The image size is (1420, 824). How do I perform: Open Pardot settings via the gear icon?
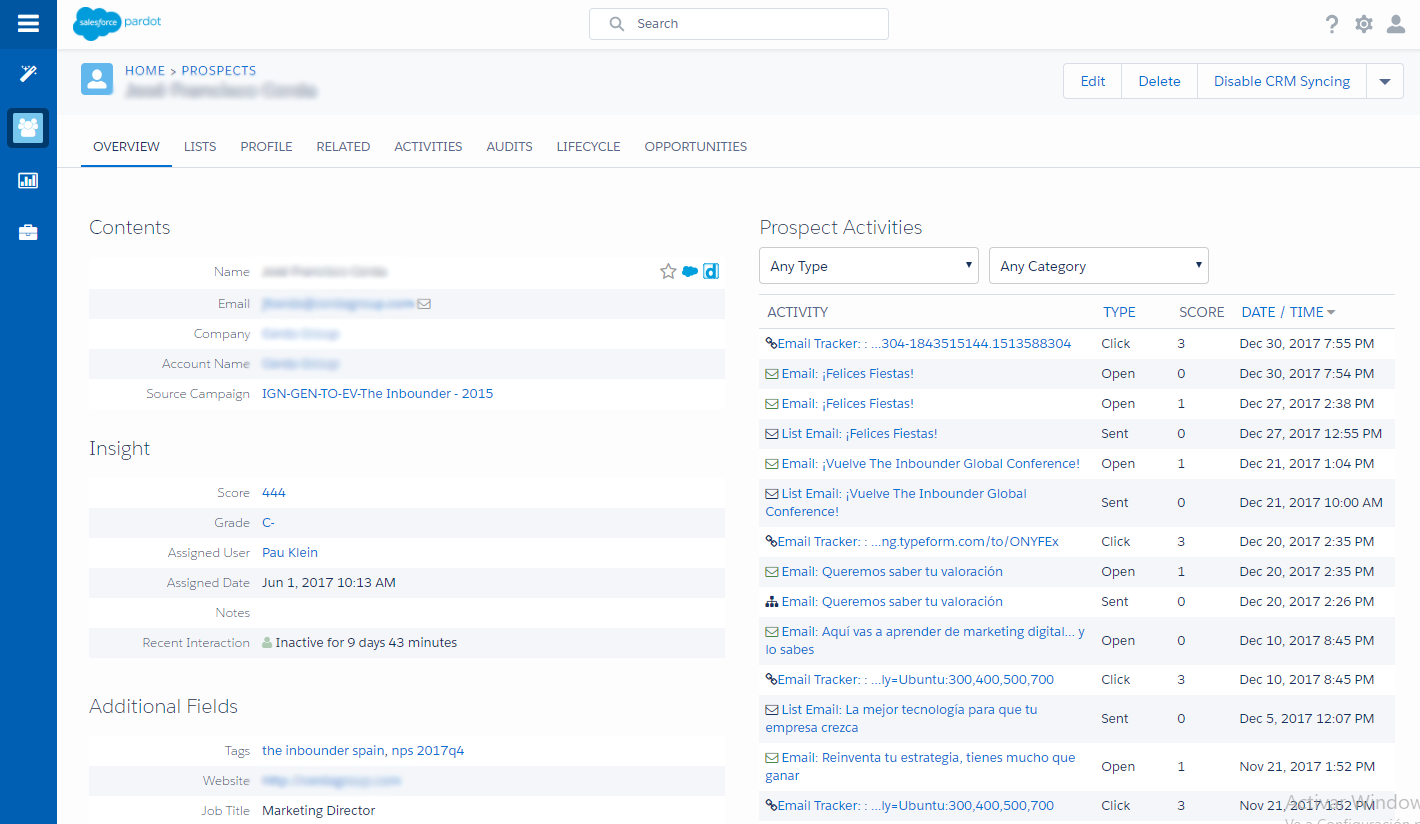[x=1363, y=23]
